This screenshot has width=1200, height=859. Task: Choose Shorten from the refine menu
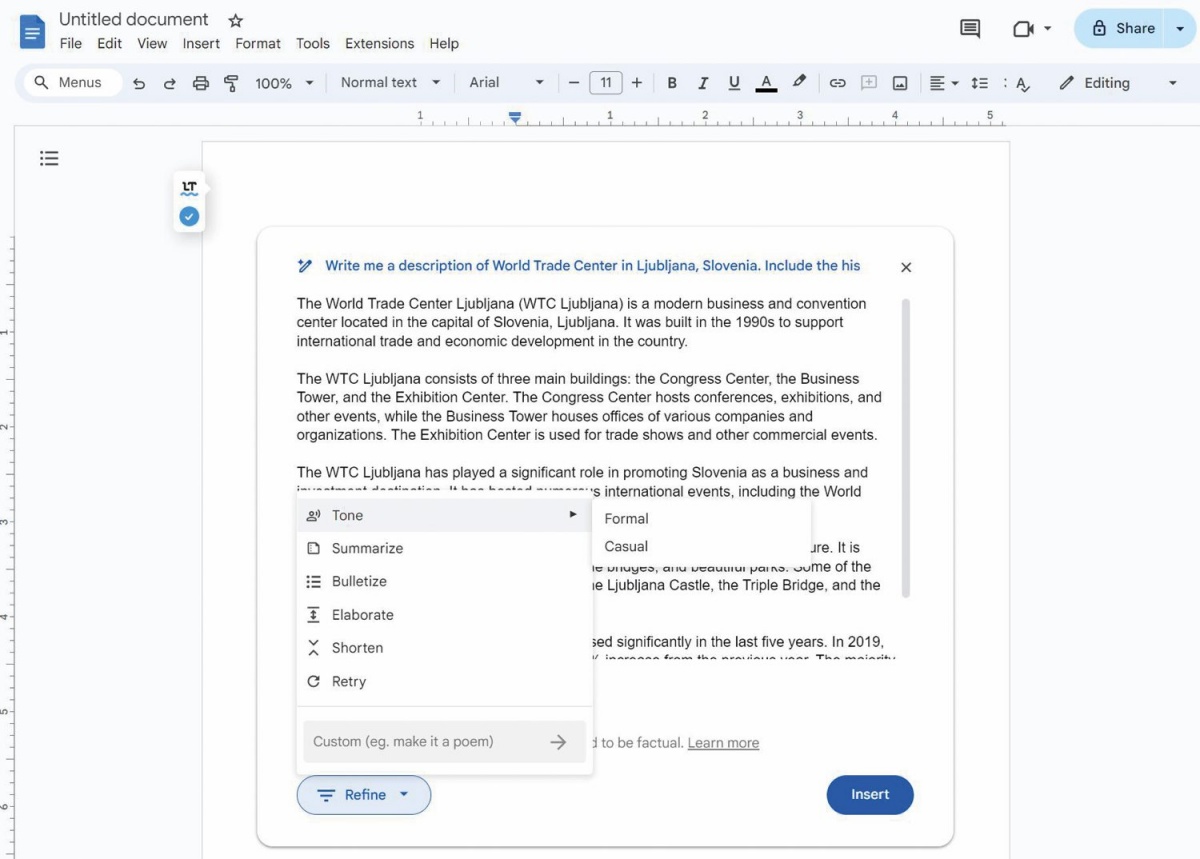click(x=444, y=648)
